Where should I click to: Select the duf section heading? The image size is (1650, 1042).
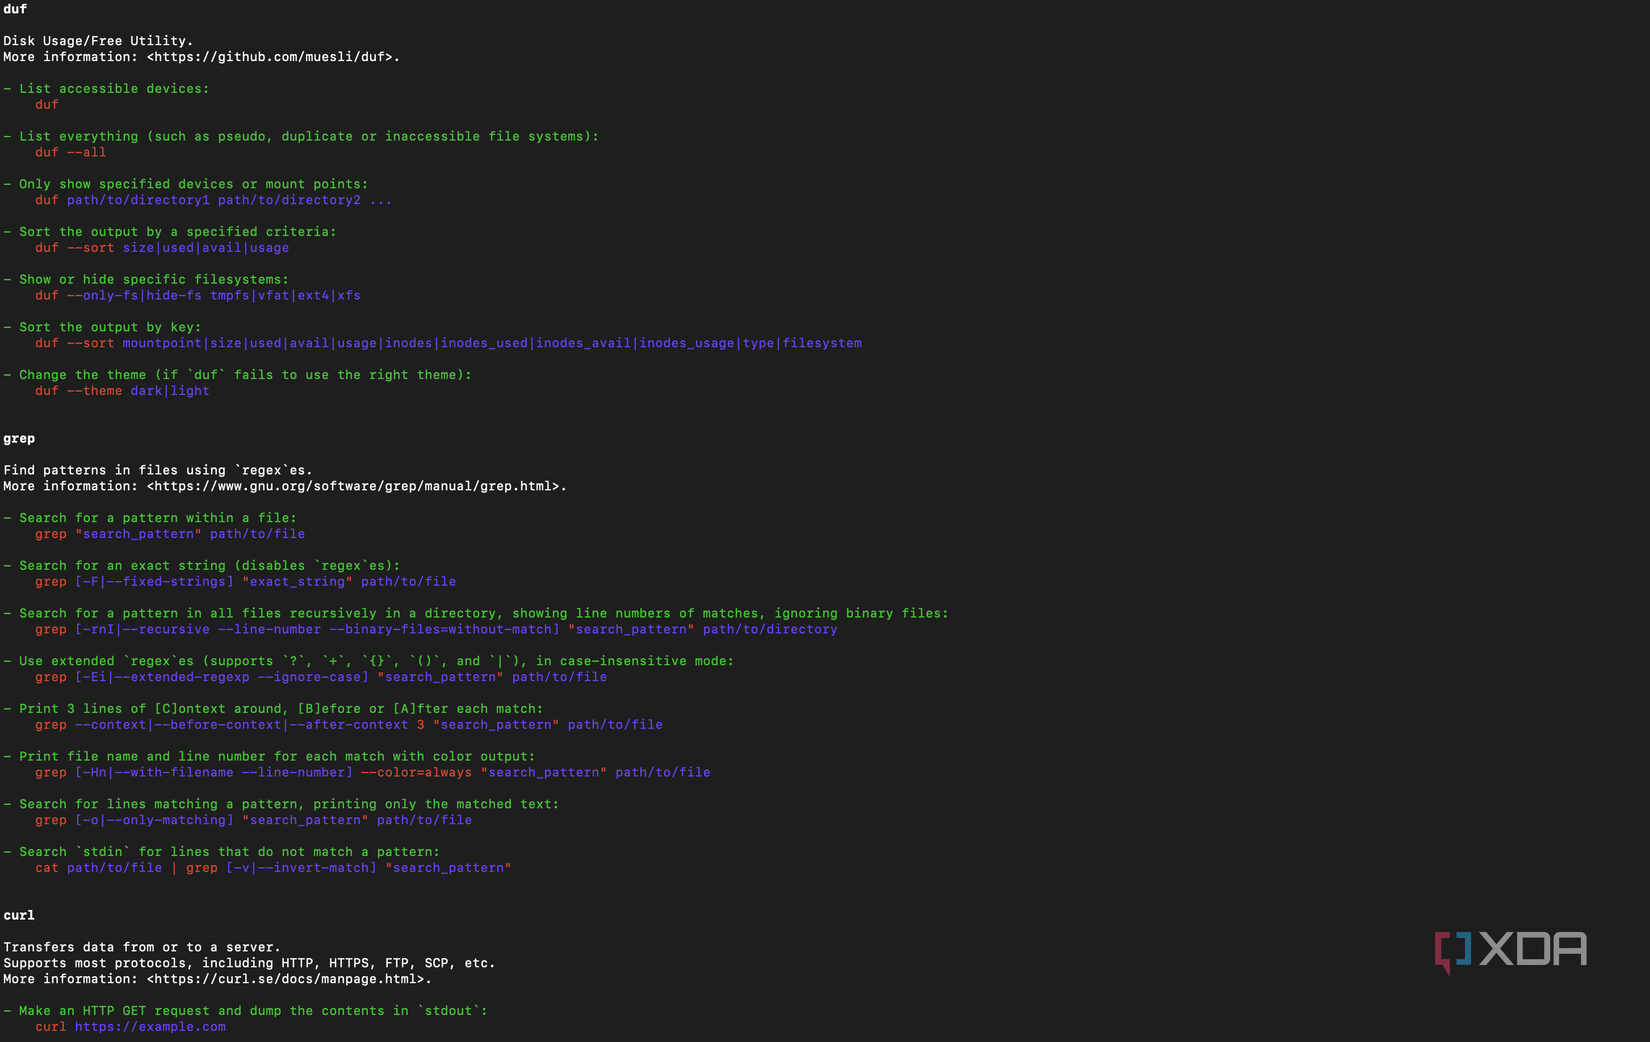[x=14, y=9]
